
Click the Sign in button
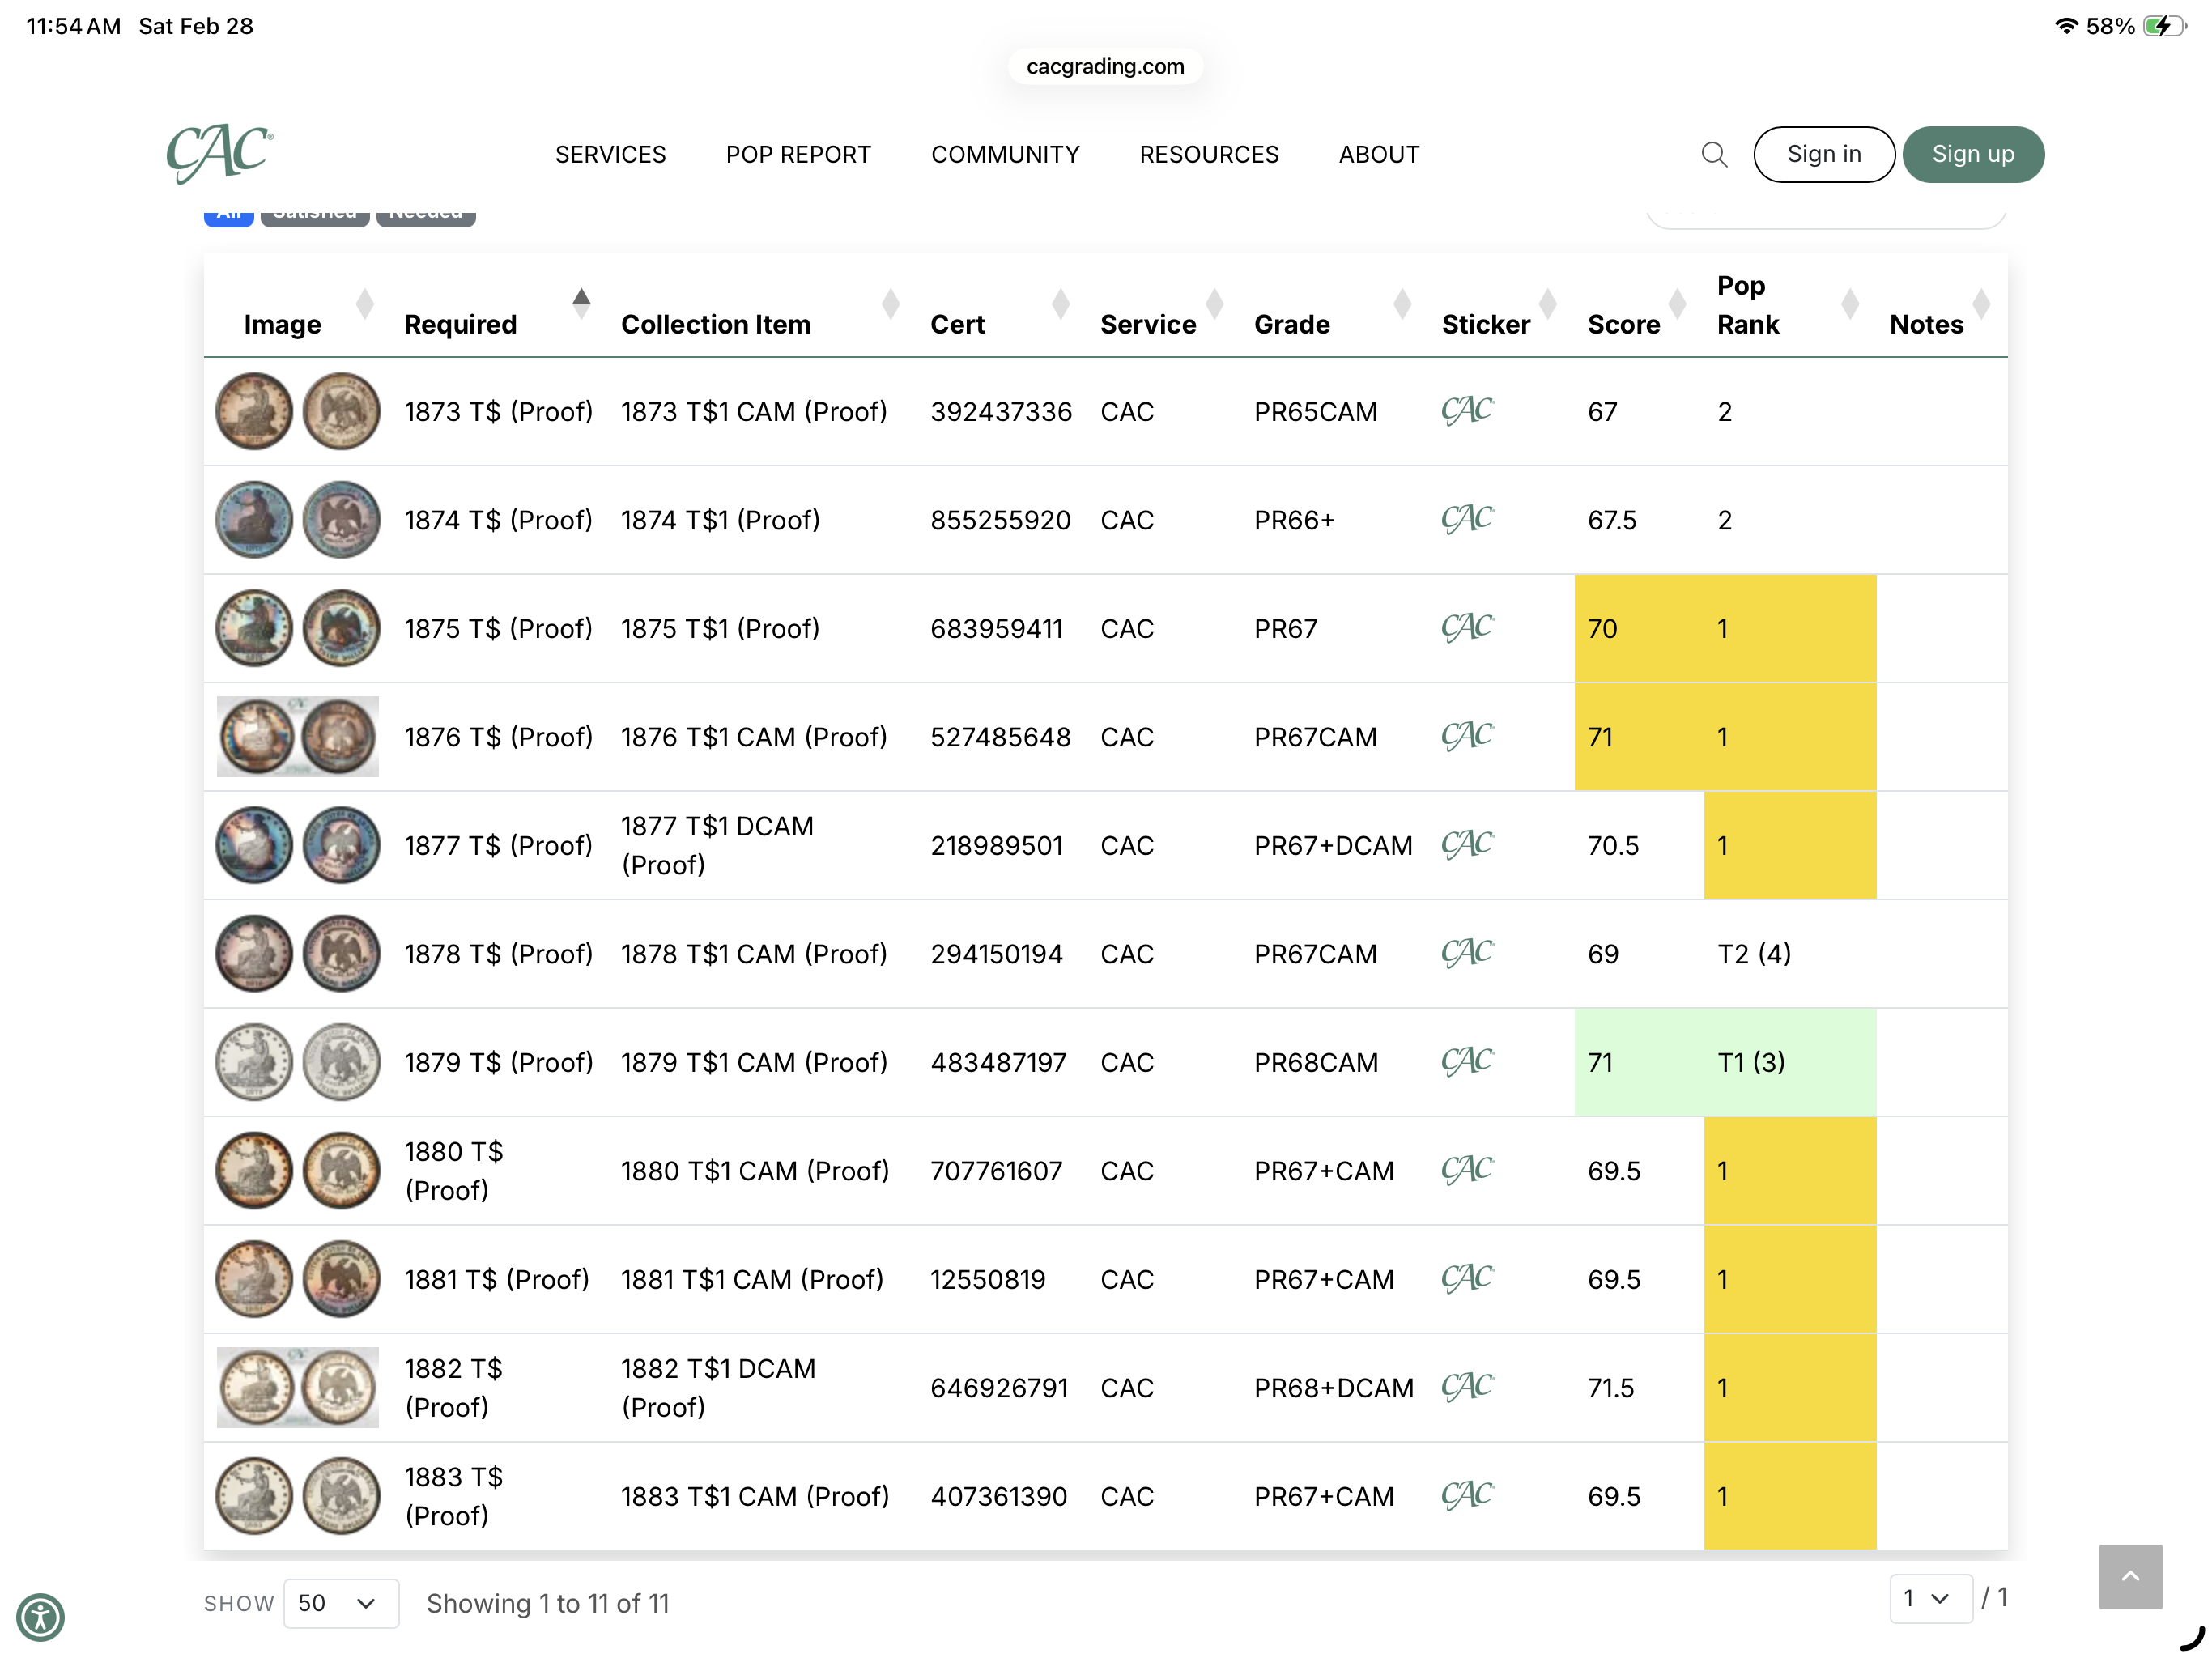pos(1823,154)
